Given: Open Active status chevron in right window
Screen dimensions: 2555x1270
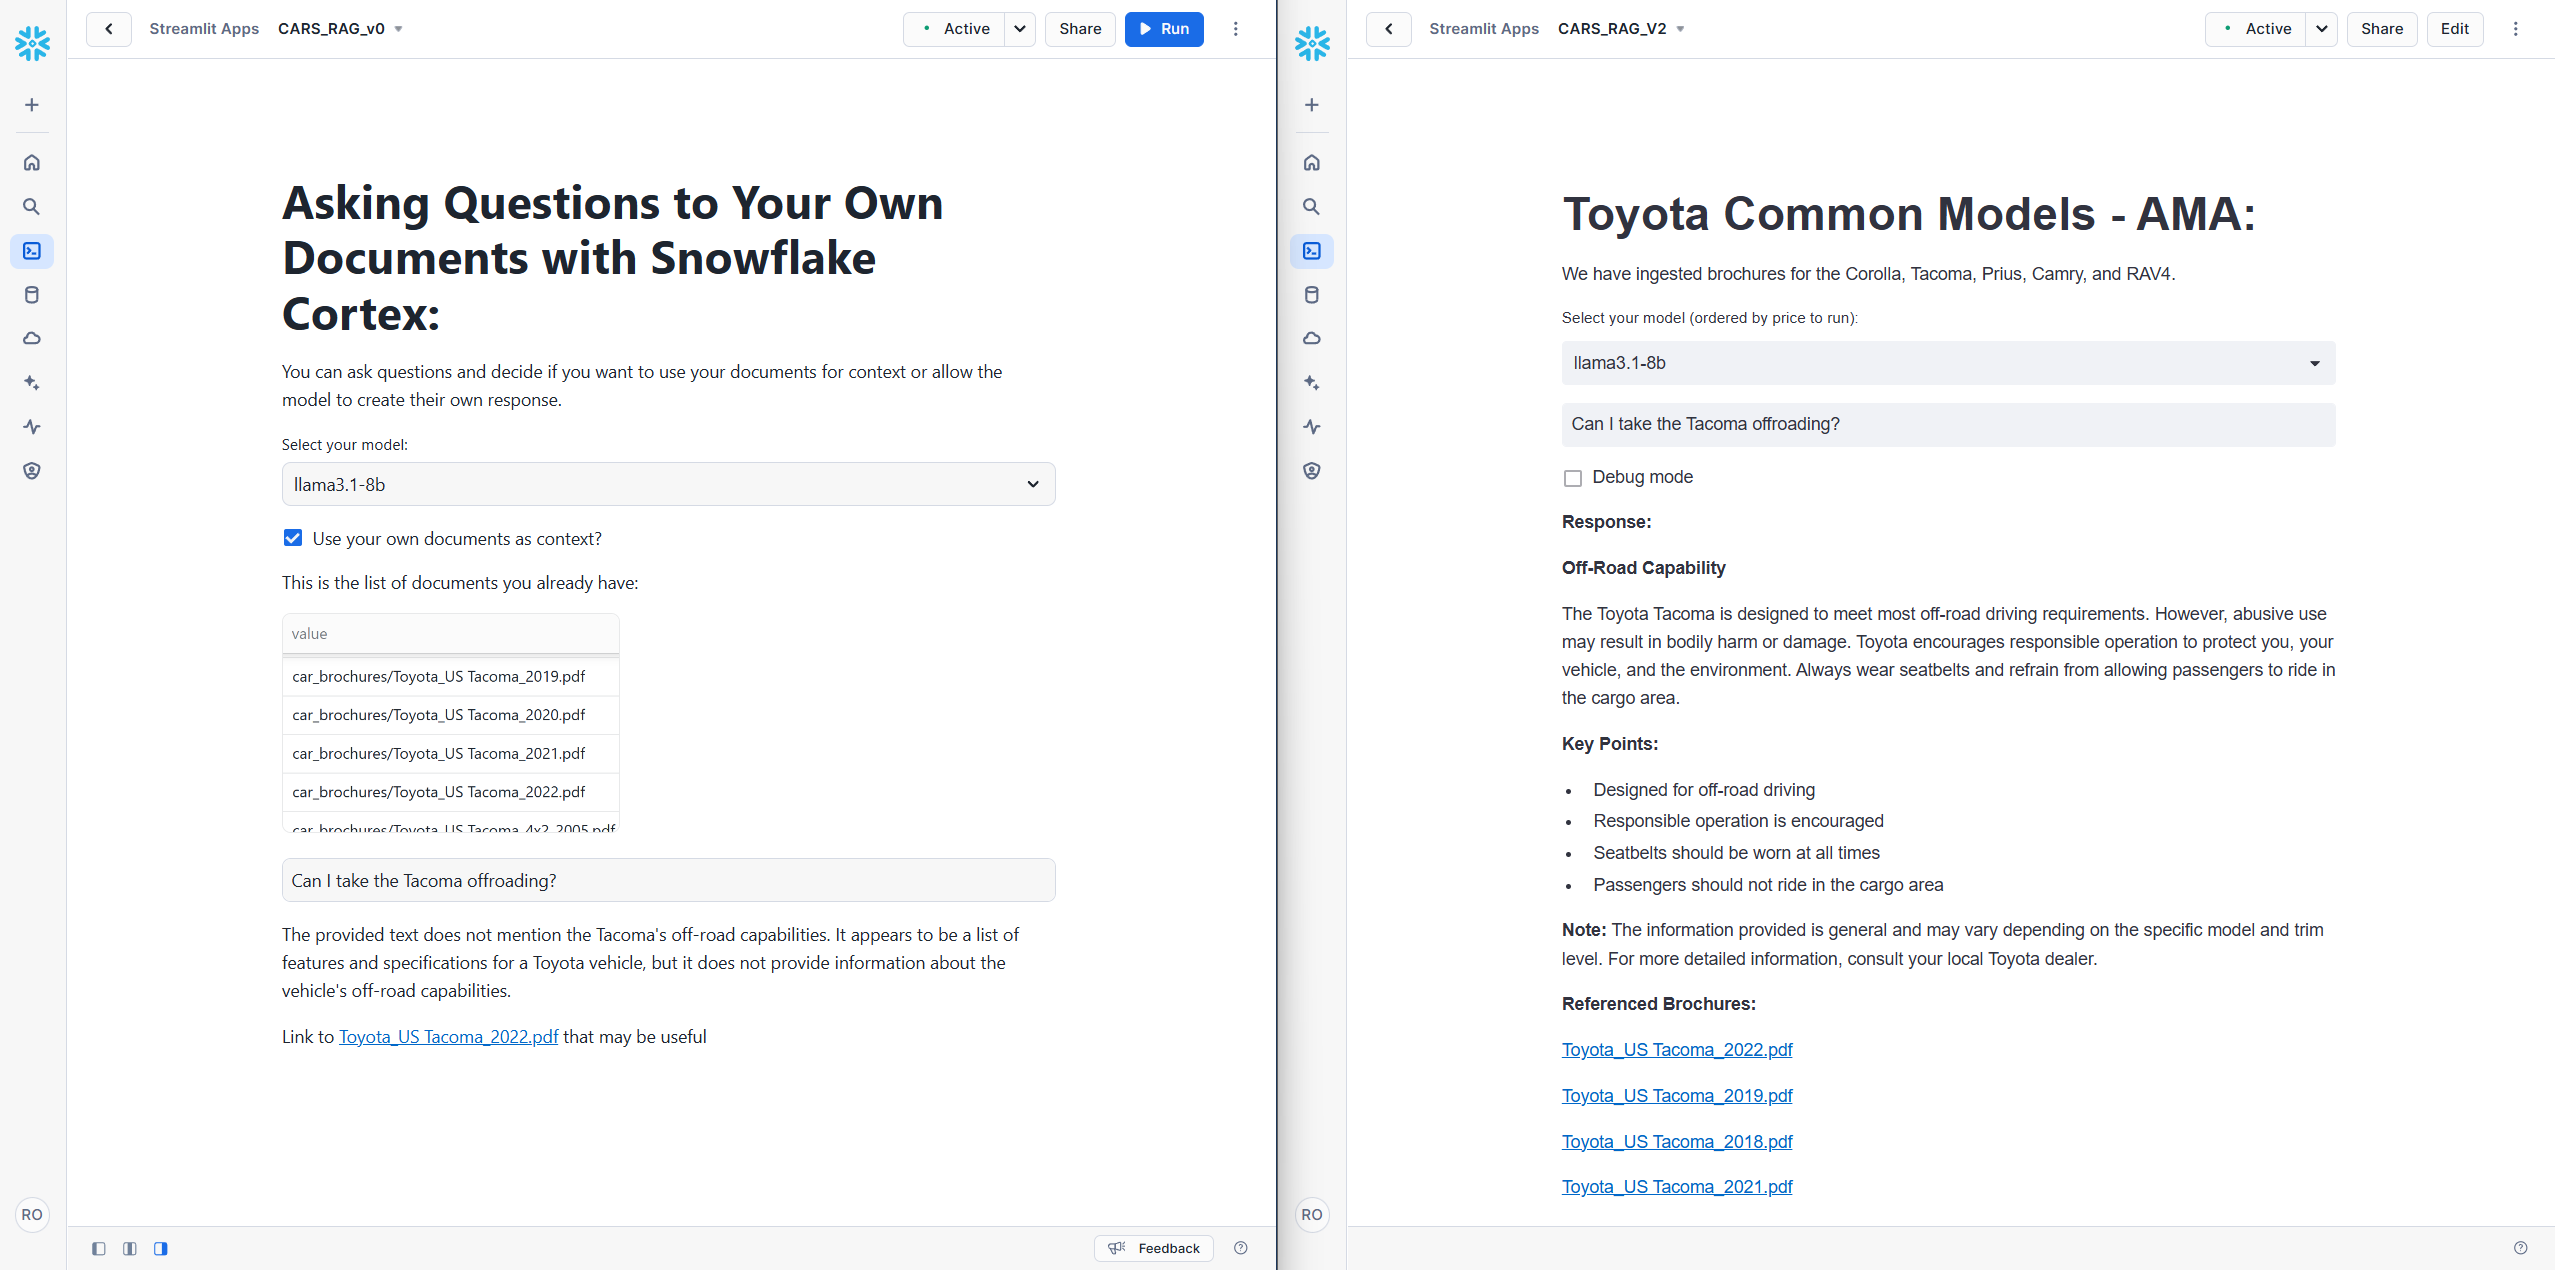Looking at the screenshot, I should [2322, 29].
